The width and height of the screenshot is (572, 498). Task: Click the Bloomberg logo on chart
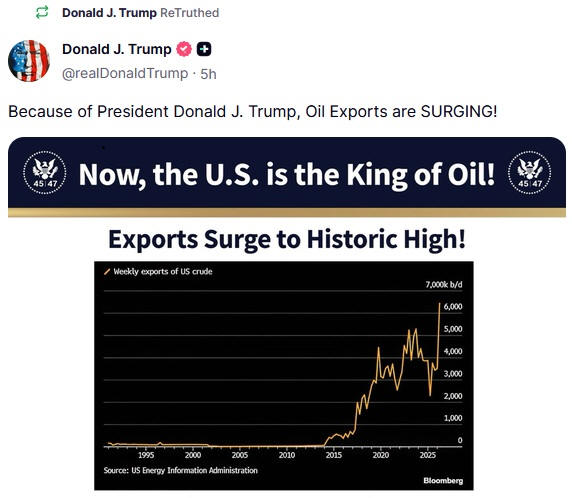(x=443, y=480)
